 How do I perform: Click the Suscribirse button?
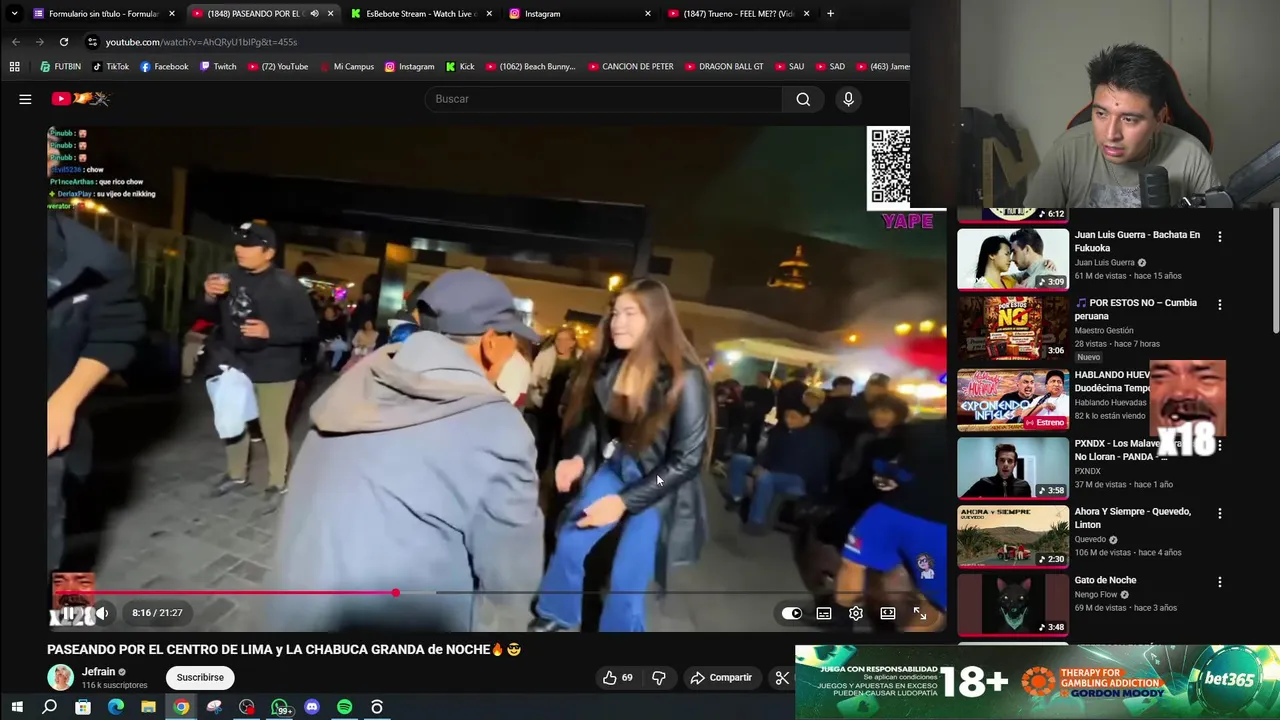(x=200, y=677)
